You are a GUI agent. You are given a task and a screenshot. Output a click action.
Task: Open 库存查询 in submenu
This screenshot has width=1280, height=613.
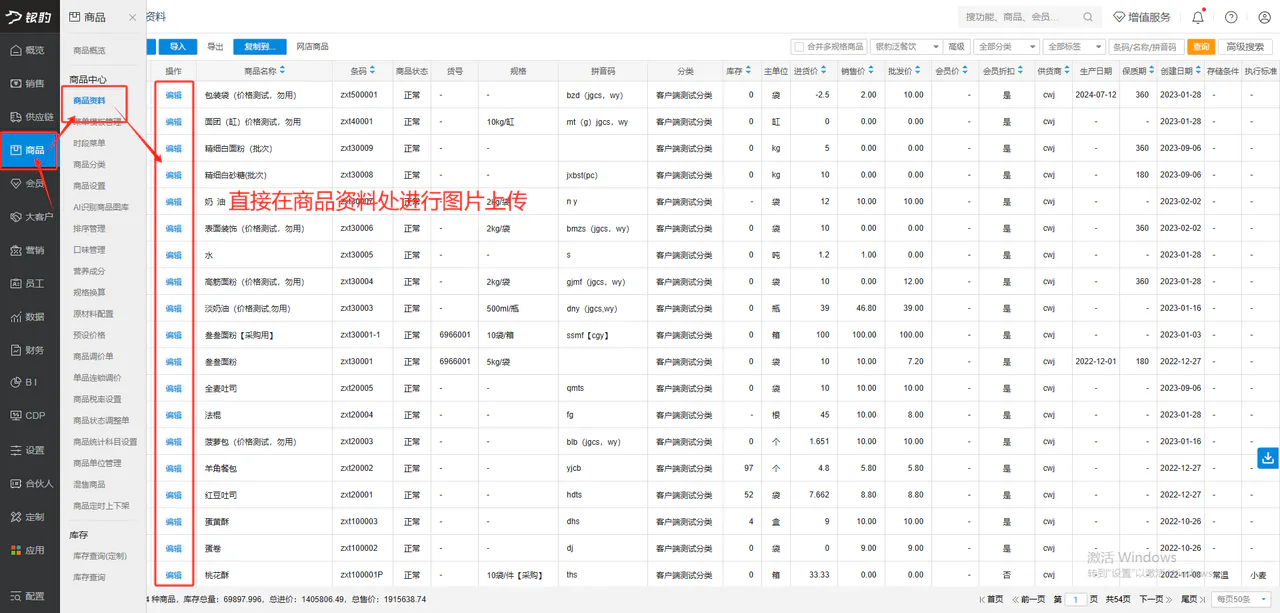tap(89, 578)
